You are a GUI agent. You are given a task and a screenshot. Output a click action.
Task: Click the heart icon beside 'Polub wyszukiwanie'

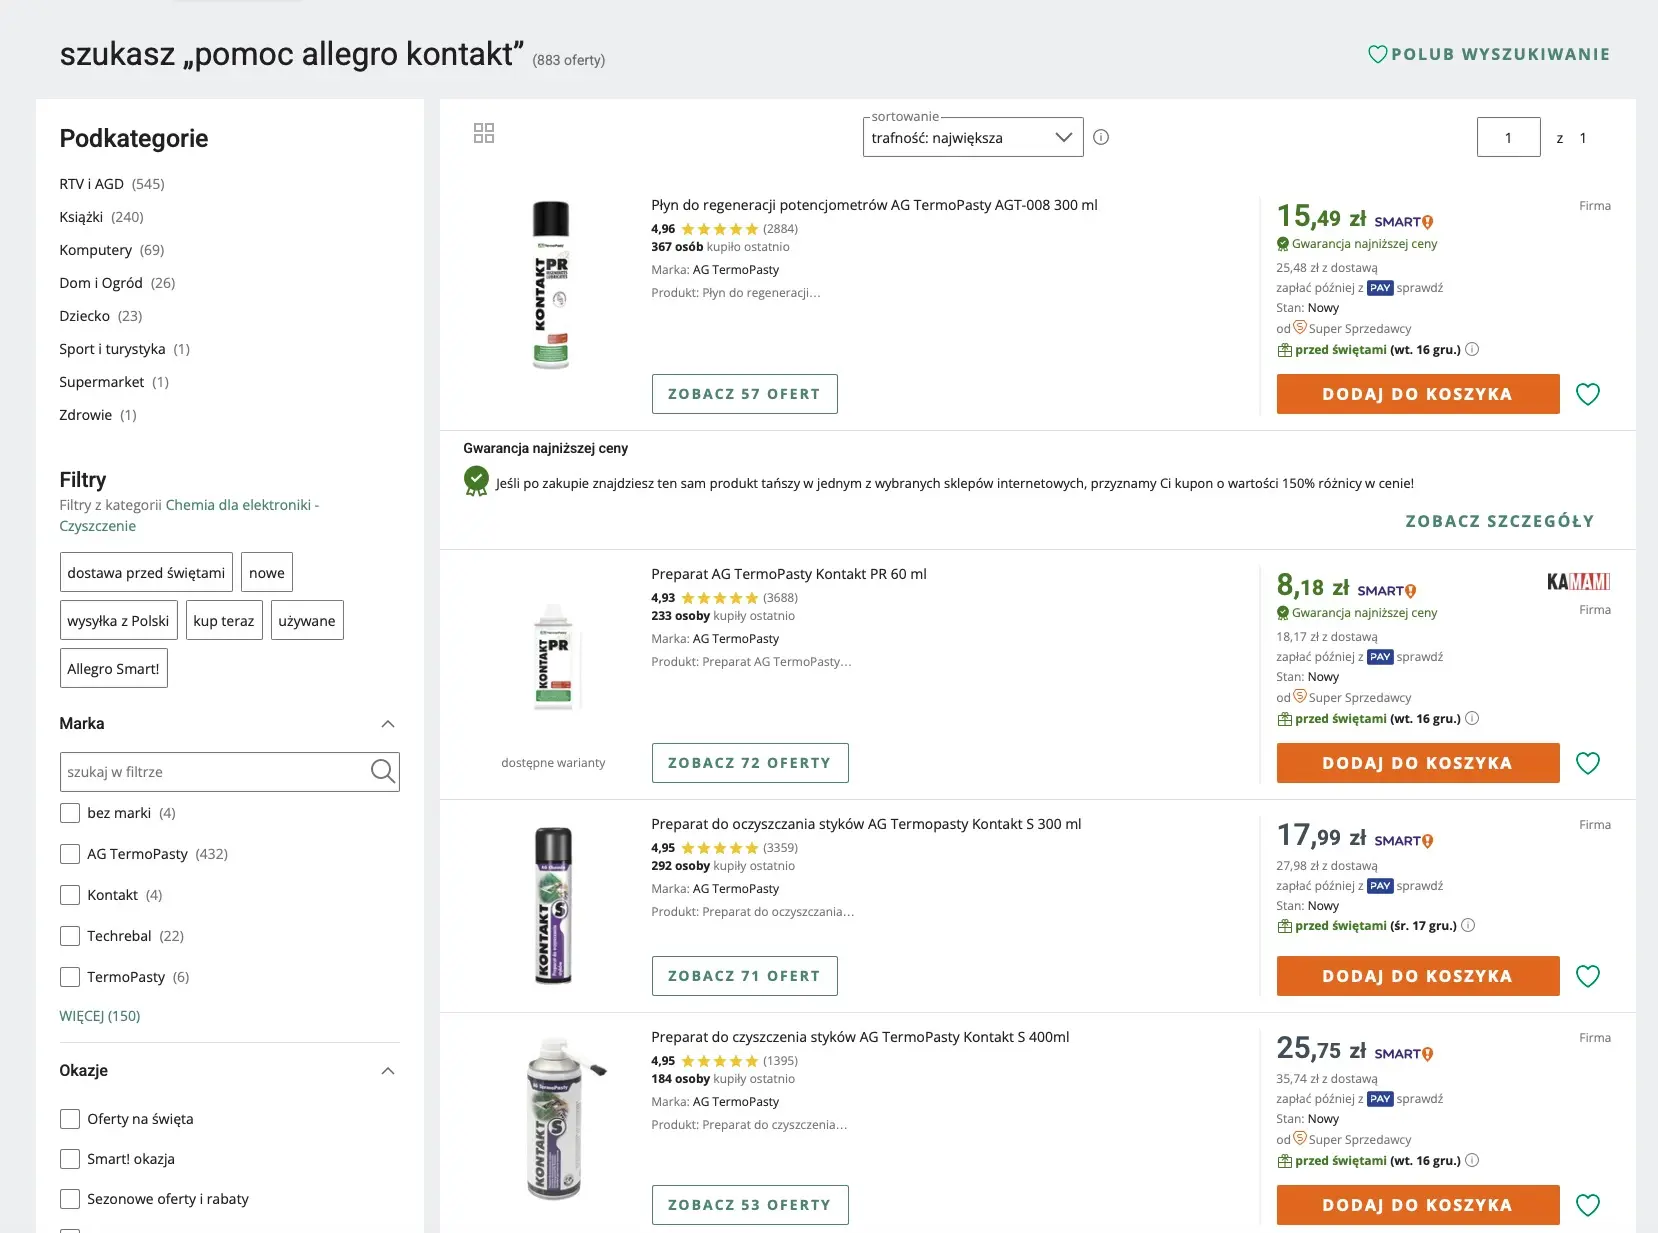pos(1377,55)
